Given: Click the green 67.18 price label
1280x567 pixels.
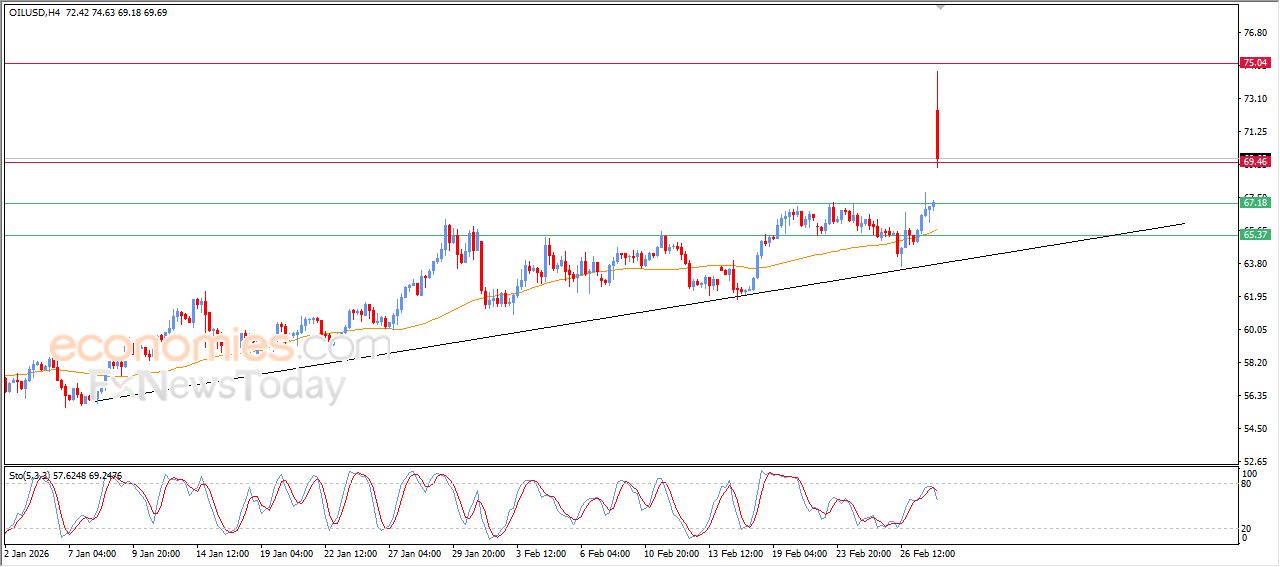Looking at the screenshot, I should click(1254, 203).
